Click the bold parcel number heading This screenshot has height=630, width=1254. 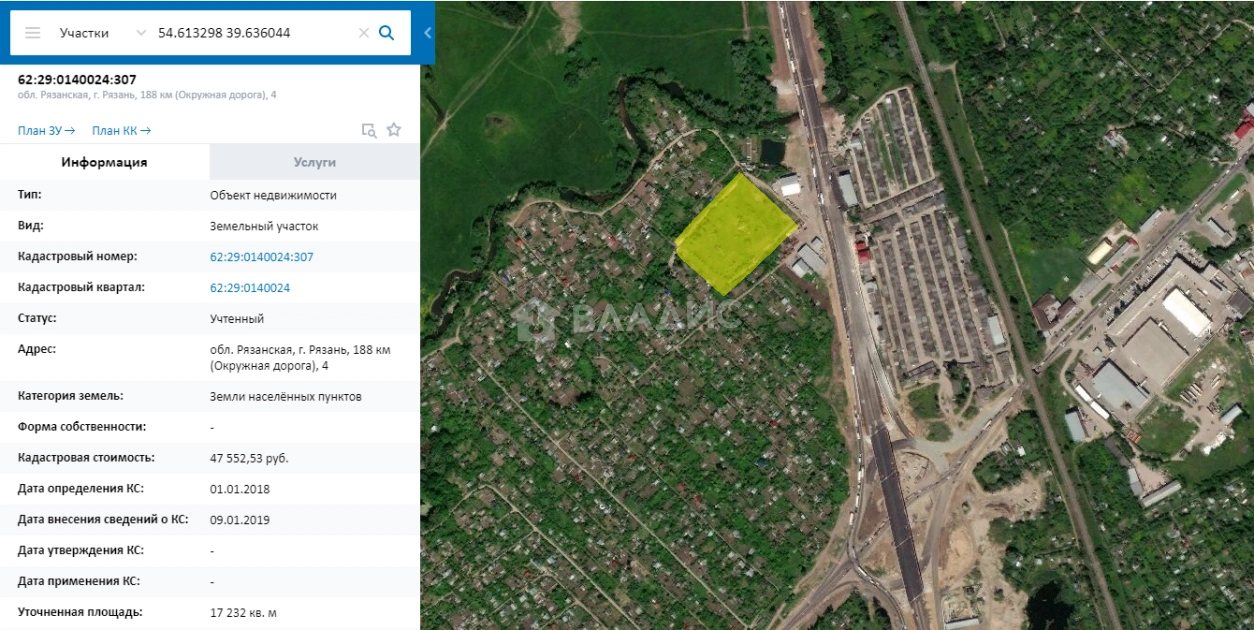click(x=77, y=79)
